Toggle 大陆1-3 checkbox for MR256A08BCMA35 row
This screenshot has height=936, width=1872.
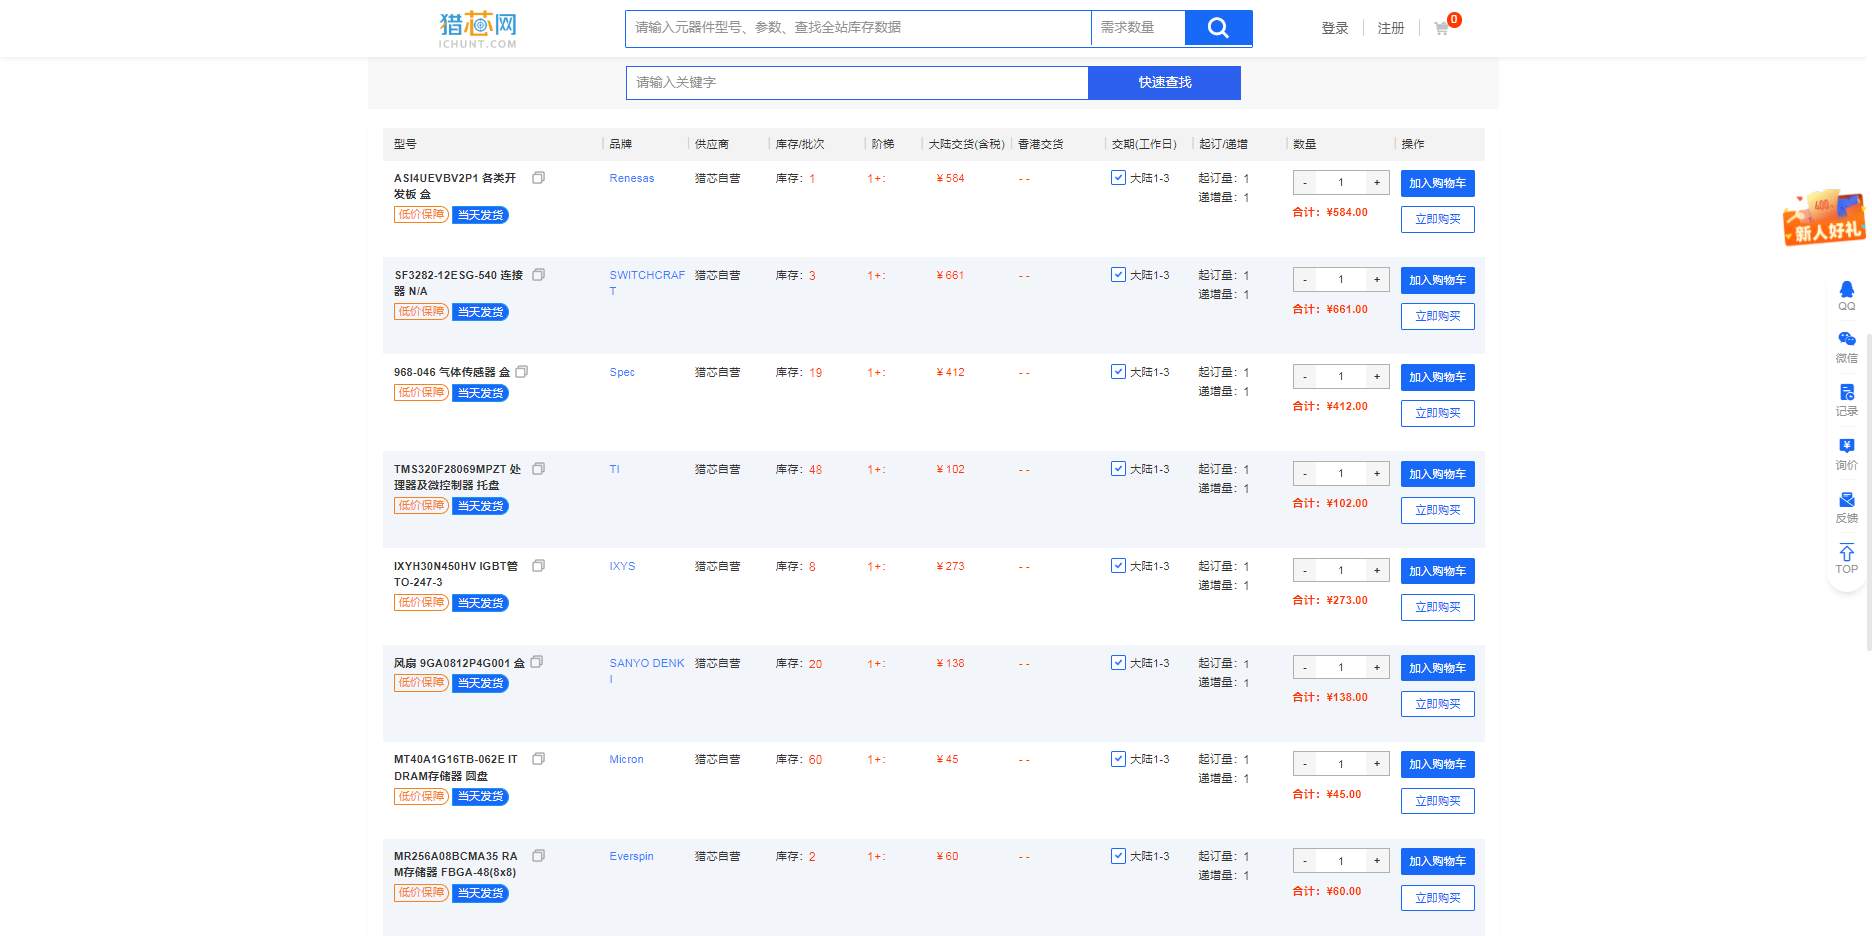tap(1118, 856)
